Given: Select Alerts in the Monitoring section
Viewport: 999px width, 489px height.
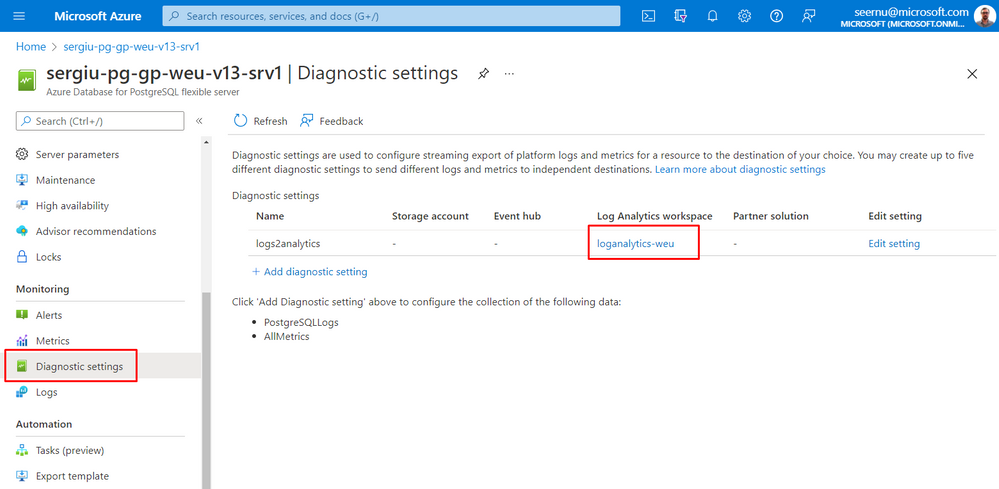Looking at the screenshot, I should tap(48, 315).
